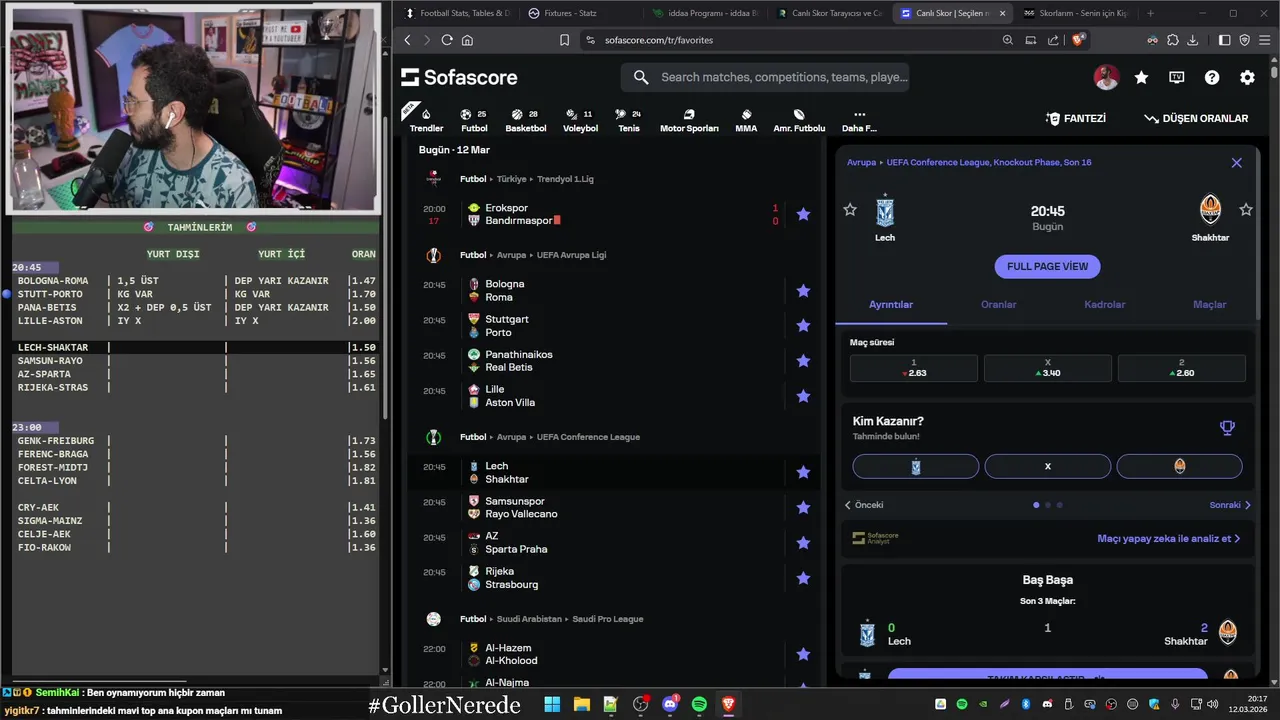Unfavorite the Erokspor-Bandırmaspor match
Viewport: 1280px width, 720px height.
pyautogui.click(x=803, y=214)
